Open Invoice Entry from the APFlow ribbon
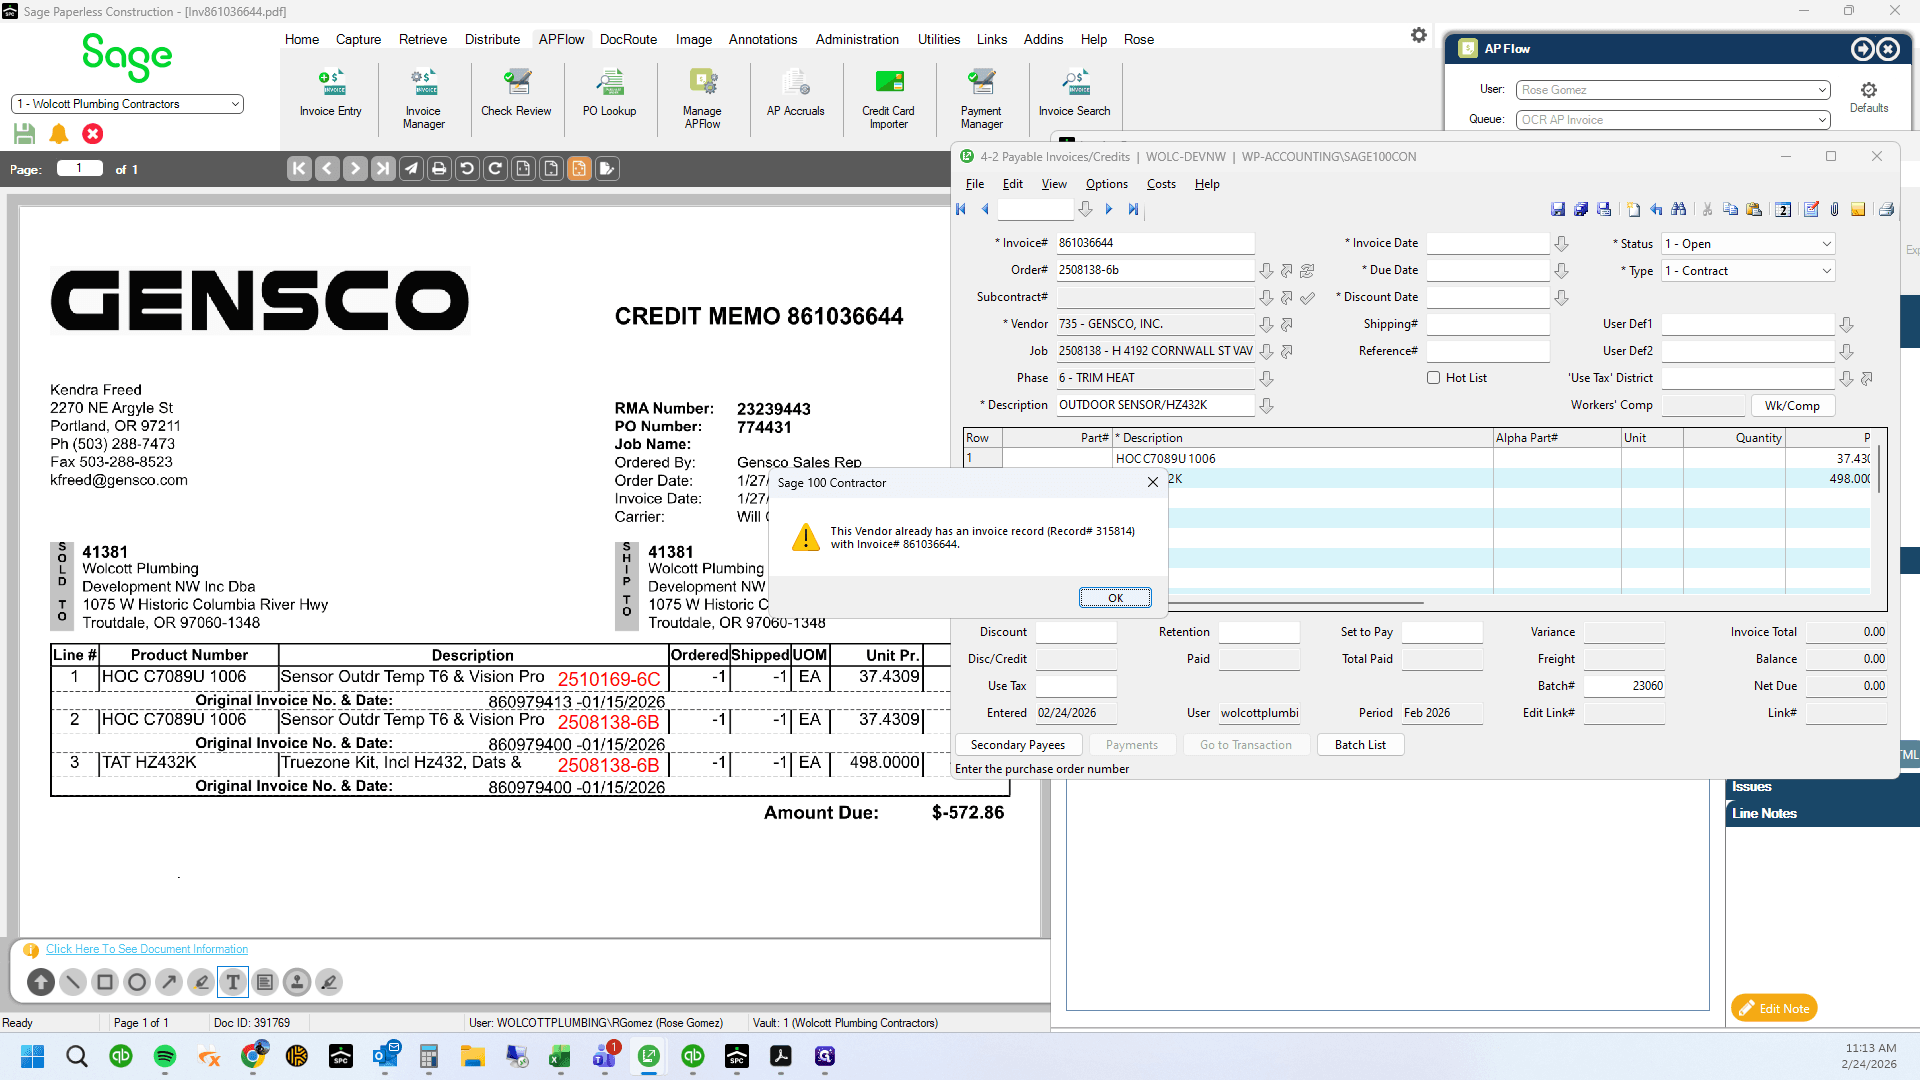Viewport: 1920px width, 1080px height. pyautogui.click(x=330, y=93)
